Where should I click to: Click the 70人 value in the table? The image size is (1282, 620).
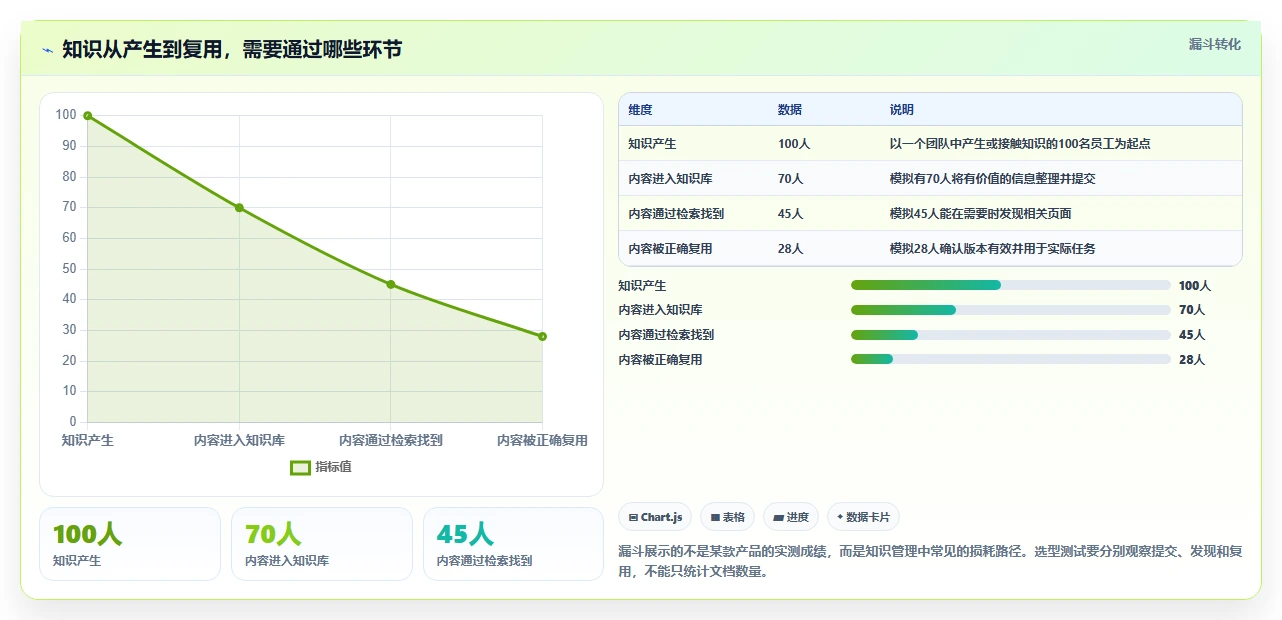(x=791, y=179)
